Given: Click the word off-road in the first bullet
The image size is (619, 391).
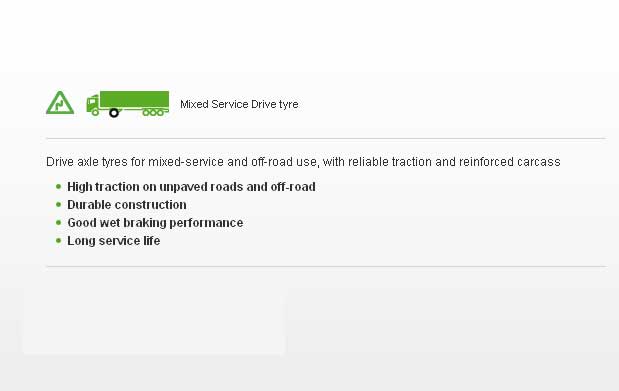Looking at the screenshot, I should 293,187.
